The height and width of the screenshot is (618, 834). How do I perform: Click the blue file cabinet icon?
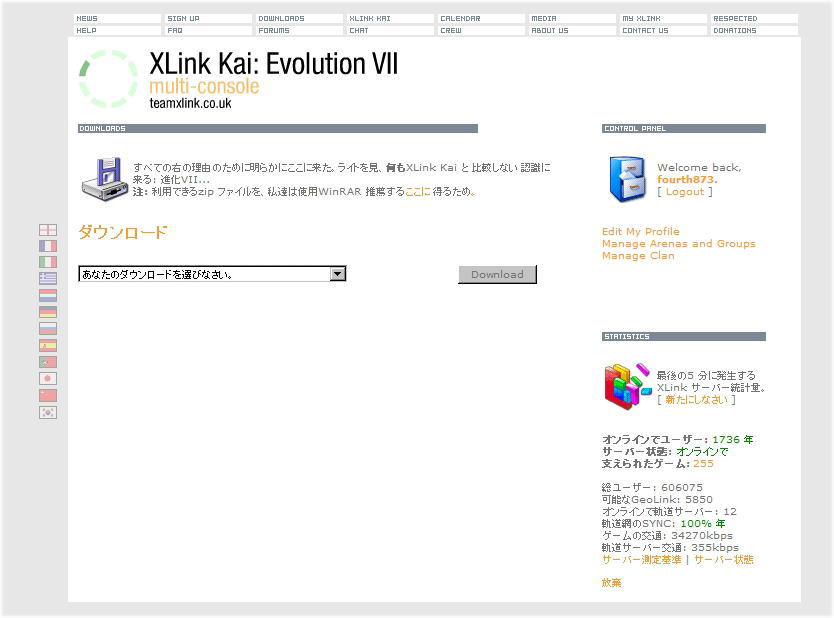tap(628, 179)
